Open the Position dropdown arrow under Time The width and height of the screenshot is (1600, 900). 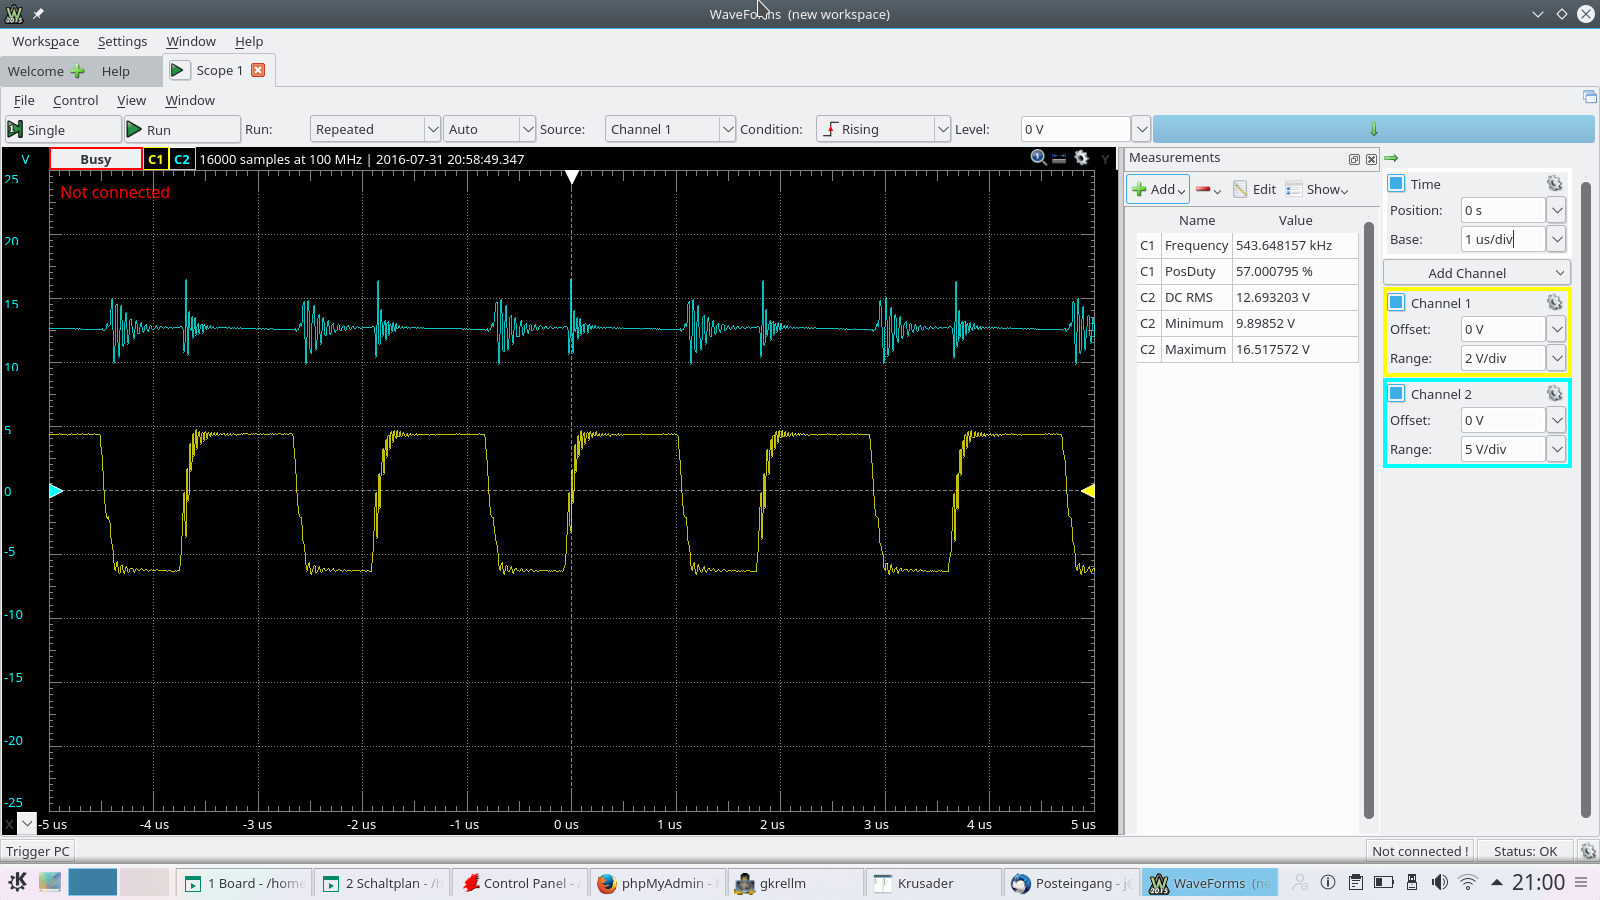point(1557,210)
